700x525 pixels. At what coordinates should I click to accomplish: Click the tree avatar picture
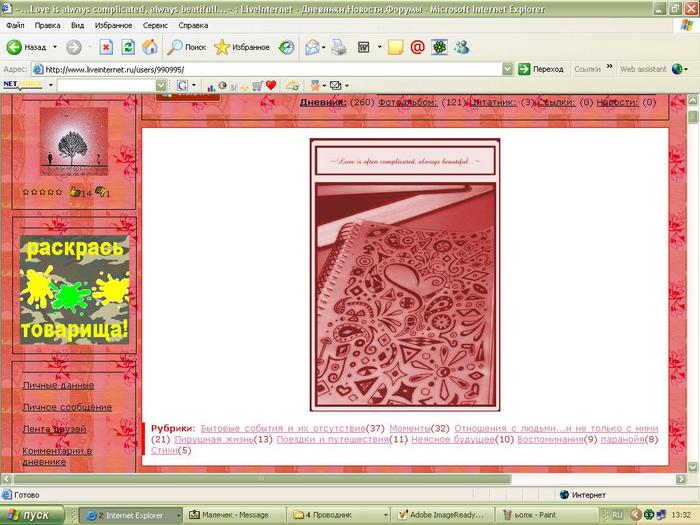pos(74,141)
